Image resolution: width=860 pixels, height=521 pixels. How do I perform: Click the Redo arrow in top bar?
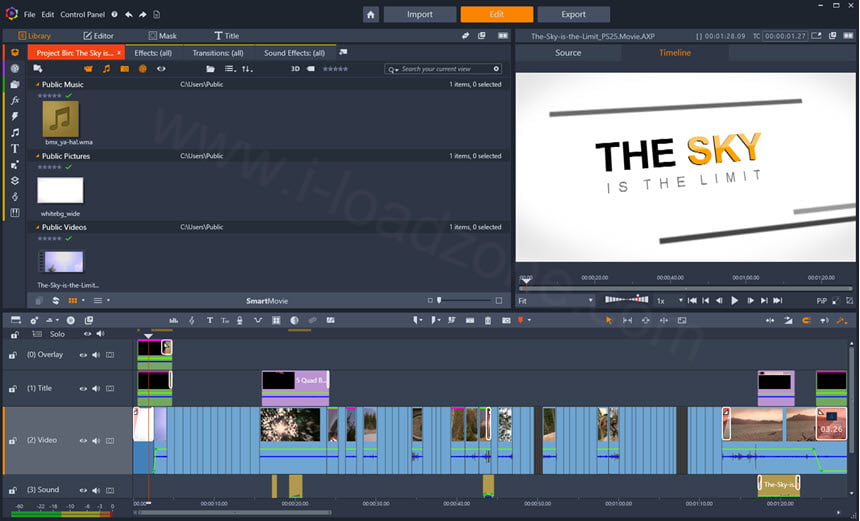(143, 14)
